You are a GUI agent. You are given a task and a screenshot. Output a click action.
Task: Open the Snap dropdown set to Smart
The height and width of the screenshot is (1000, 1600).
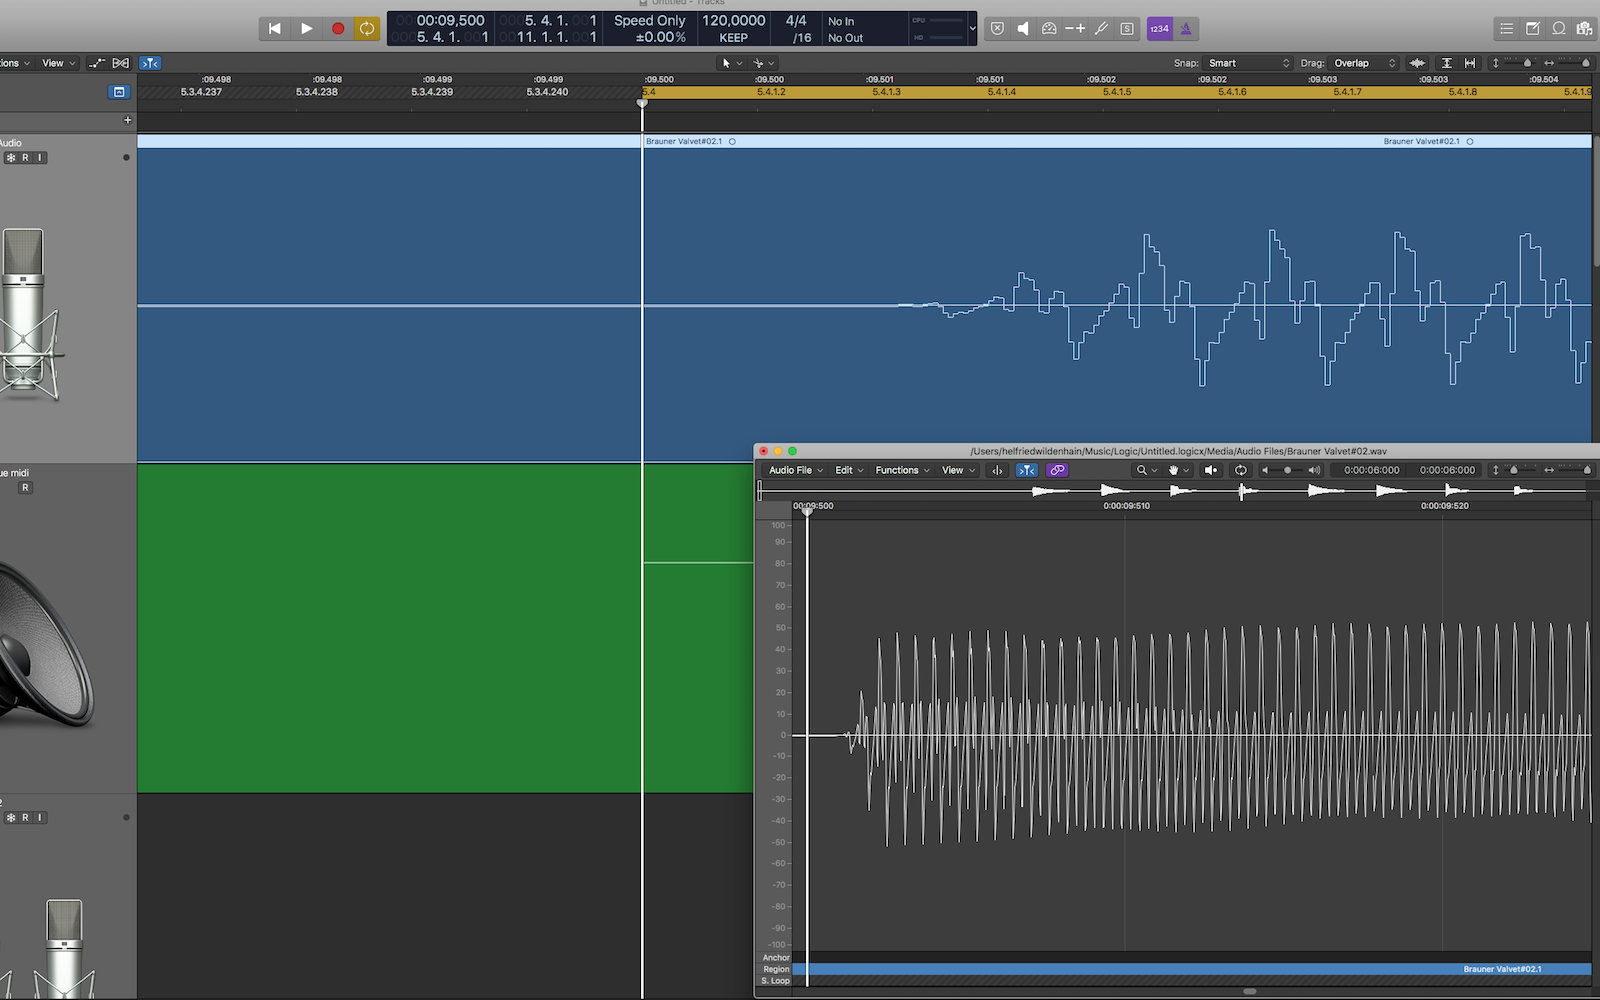pyautogui.click(x=1249, y=63)
